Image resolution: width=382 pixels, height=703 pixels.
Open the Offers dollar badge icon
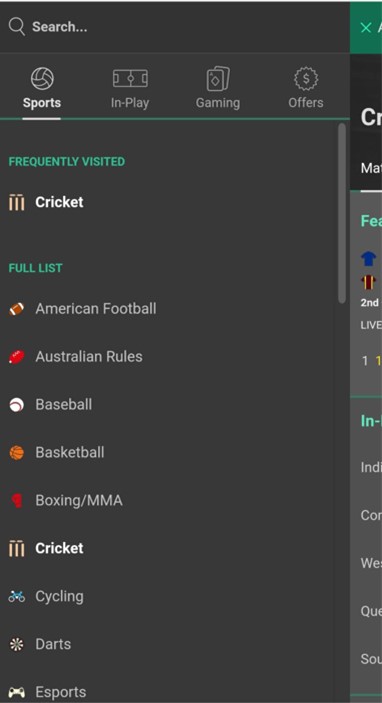(306, 79)
